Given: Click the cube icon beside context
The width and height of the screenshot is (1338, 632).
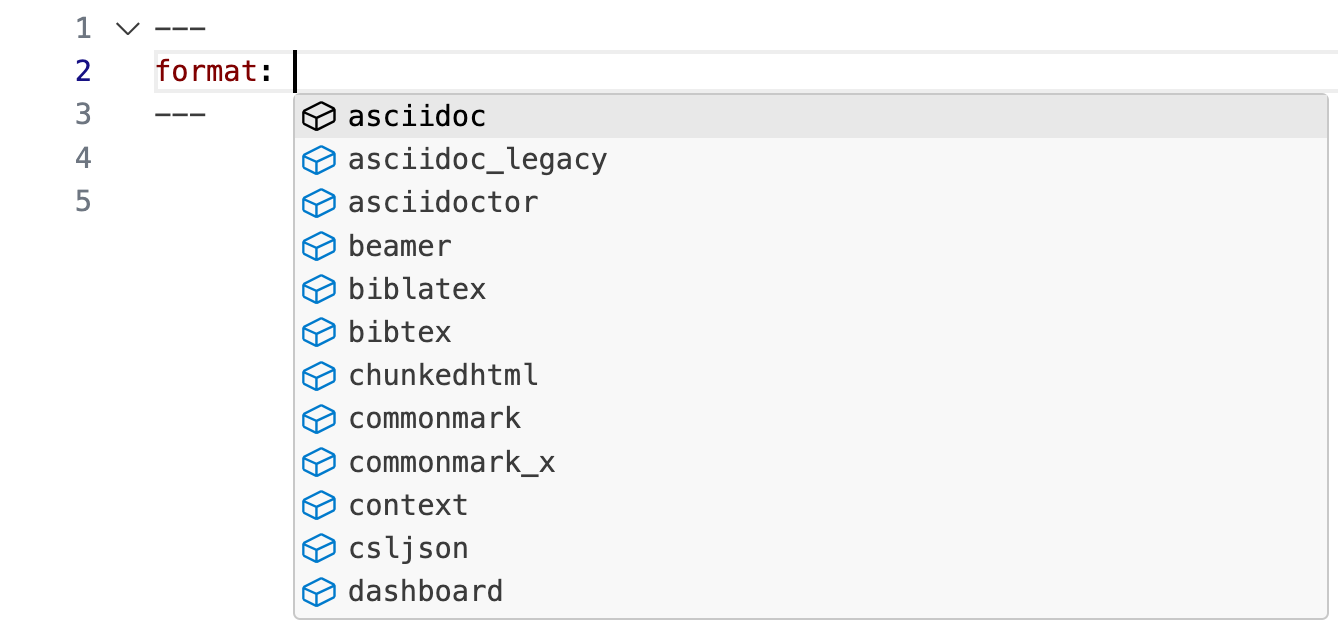Looking at the screenshot, I should [x=318, y=504].
